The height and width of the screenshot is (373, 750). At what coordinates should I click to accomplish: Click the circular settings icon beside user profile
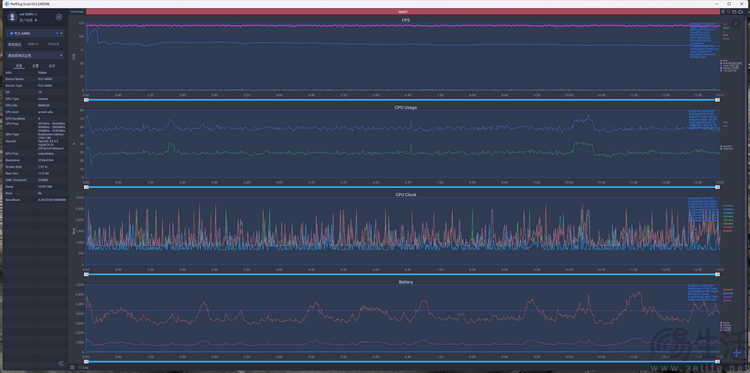(59, 17)
